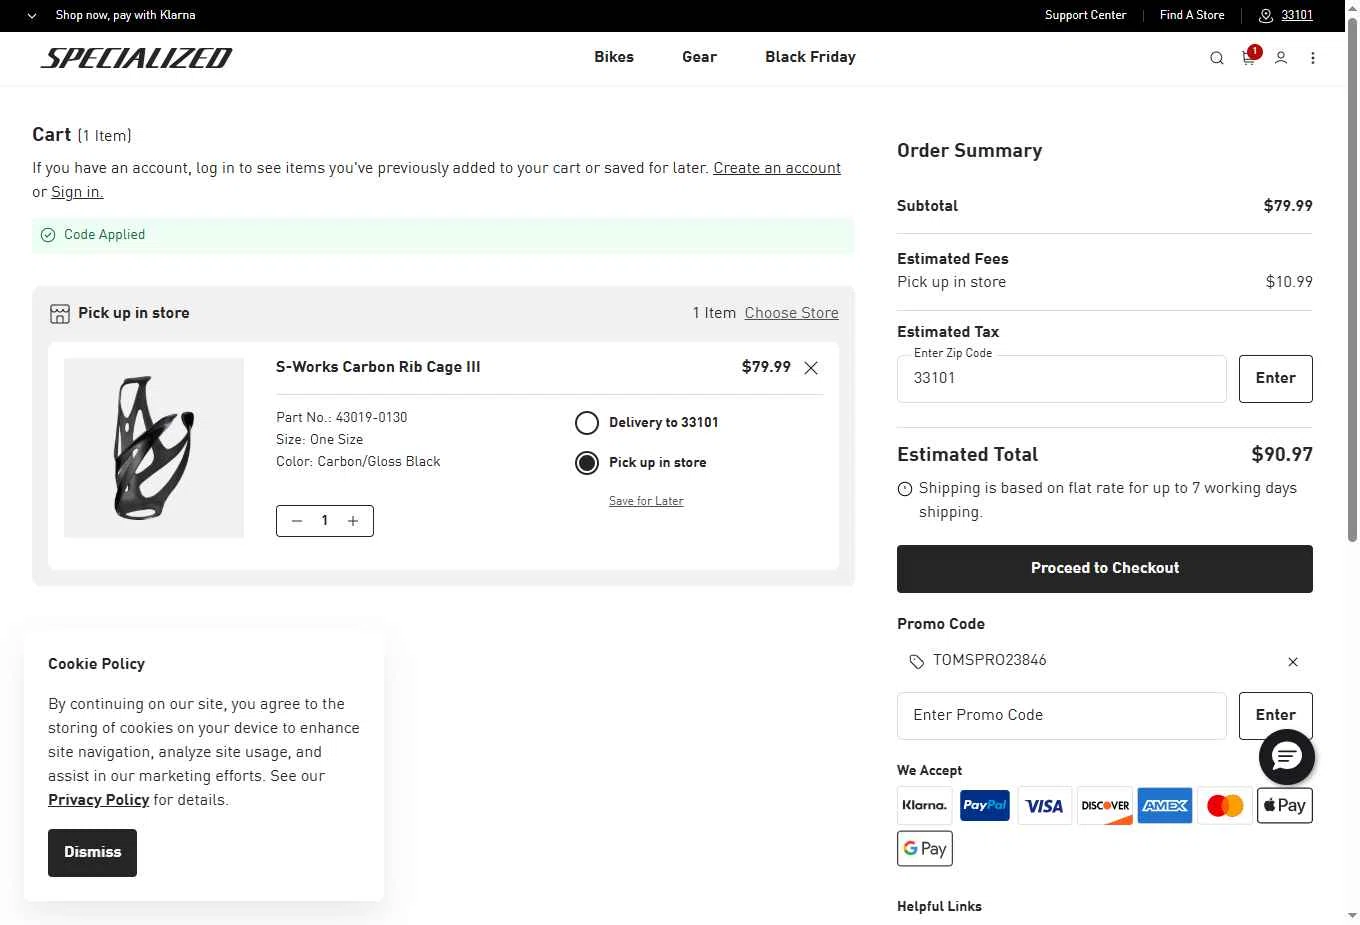
Task: Click the Choose Store link
Action: click(x=791, y=313)
